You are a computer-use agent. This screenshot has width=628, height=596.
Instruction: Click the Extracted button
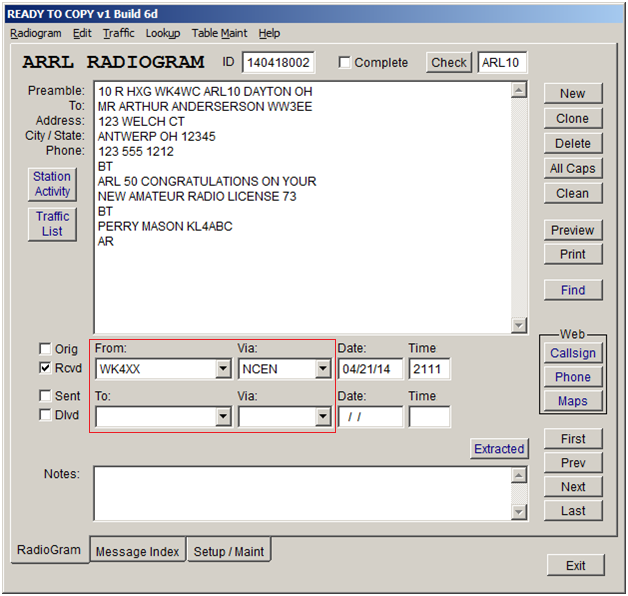499,449
